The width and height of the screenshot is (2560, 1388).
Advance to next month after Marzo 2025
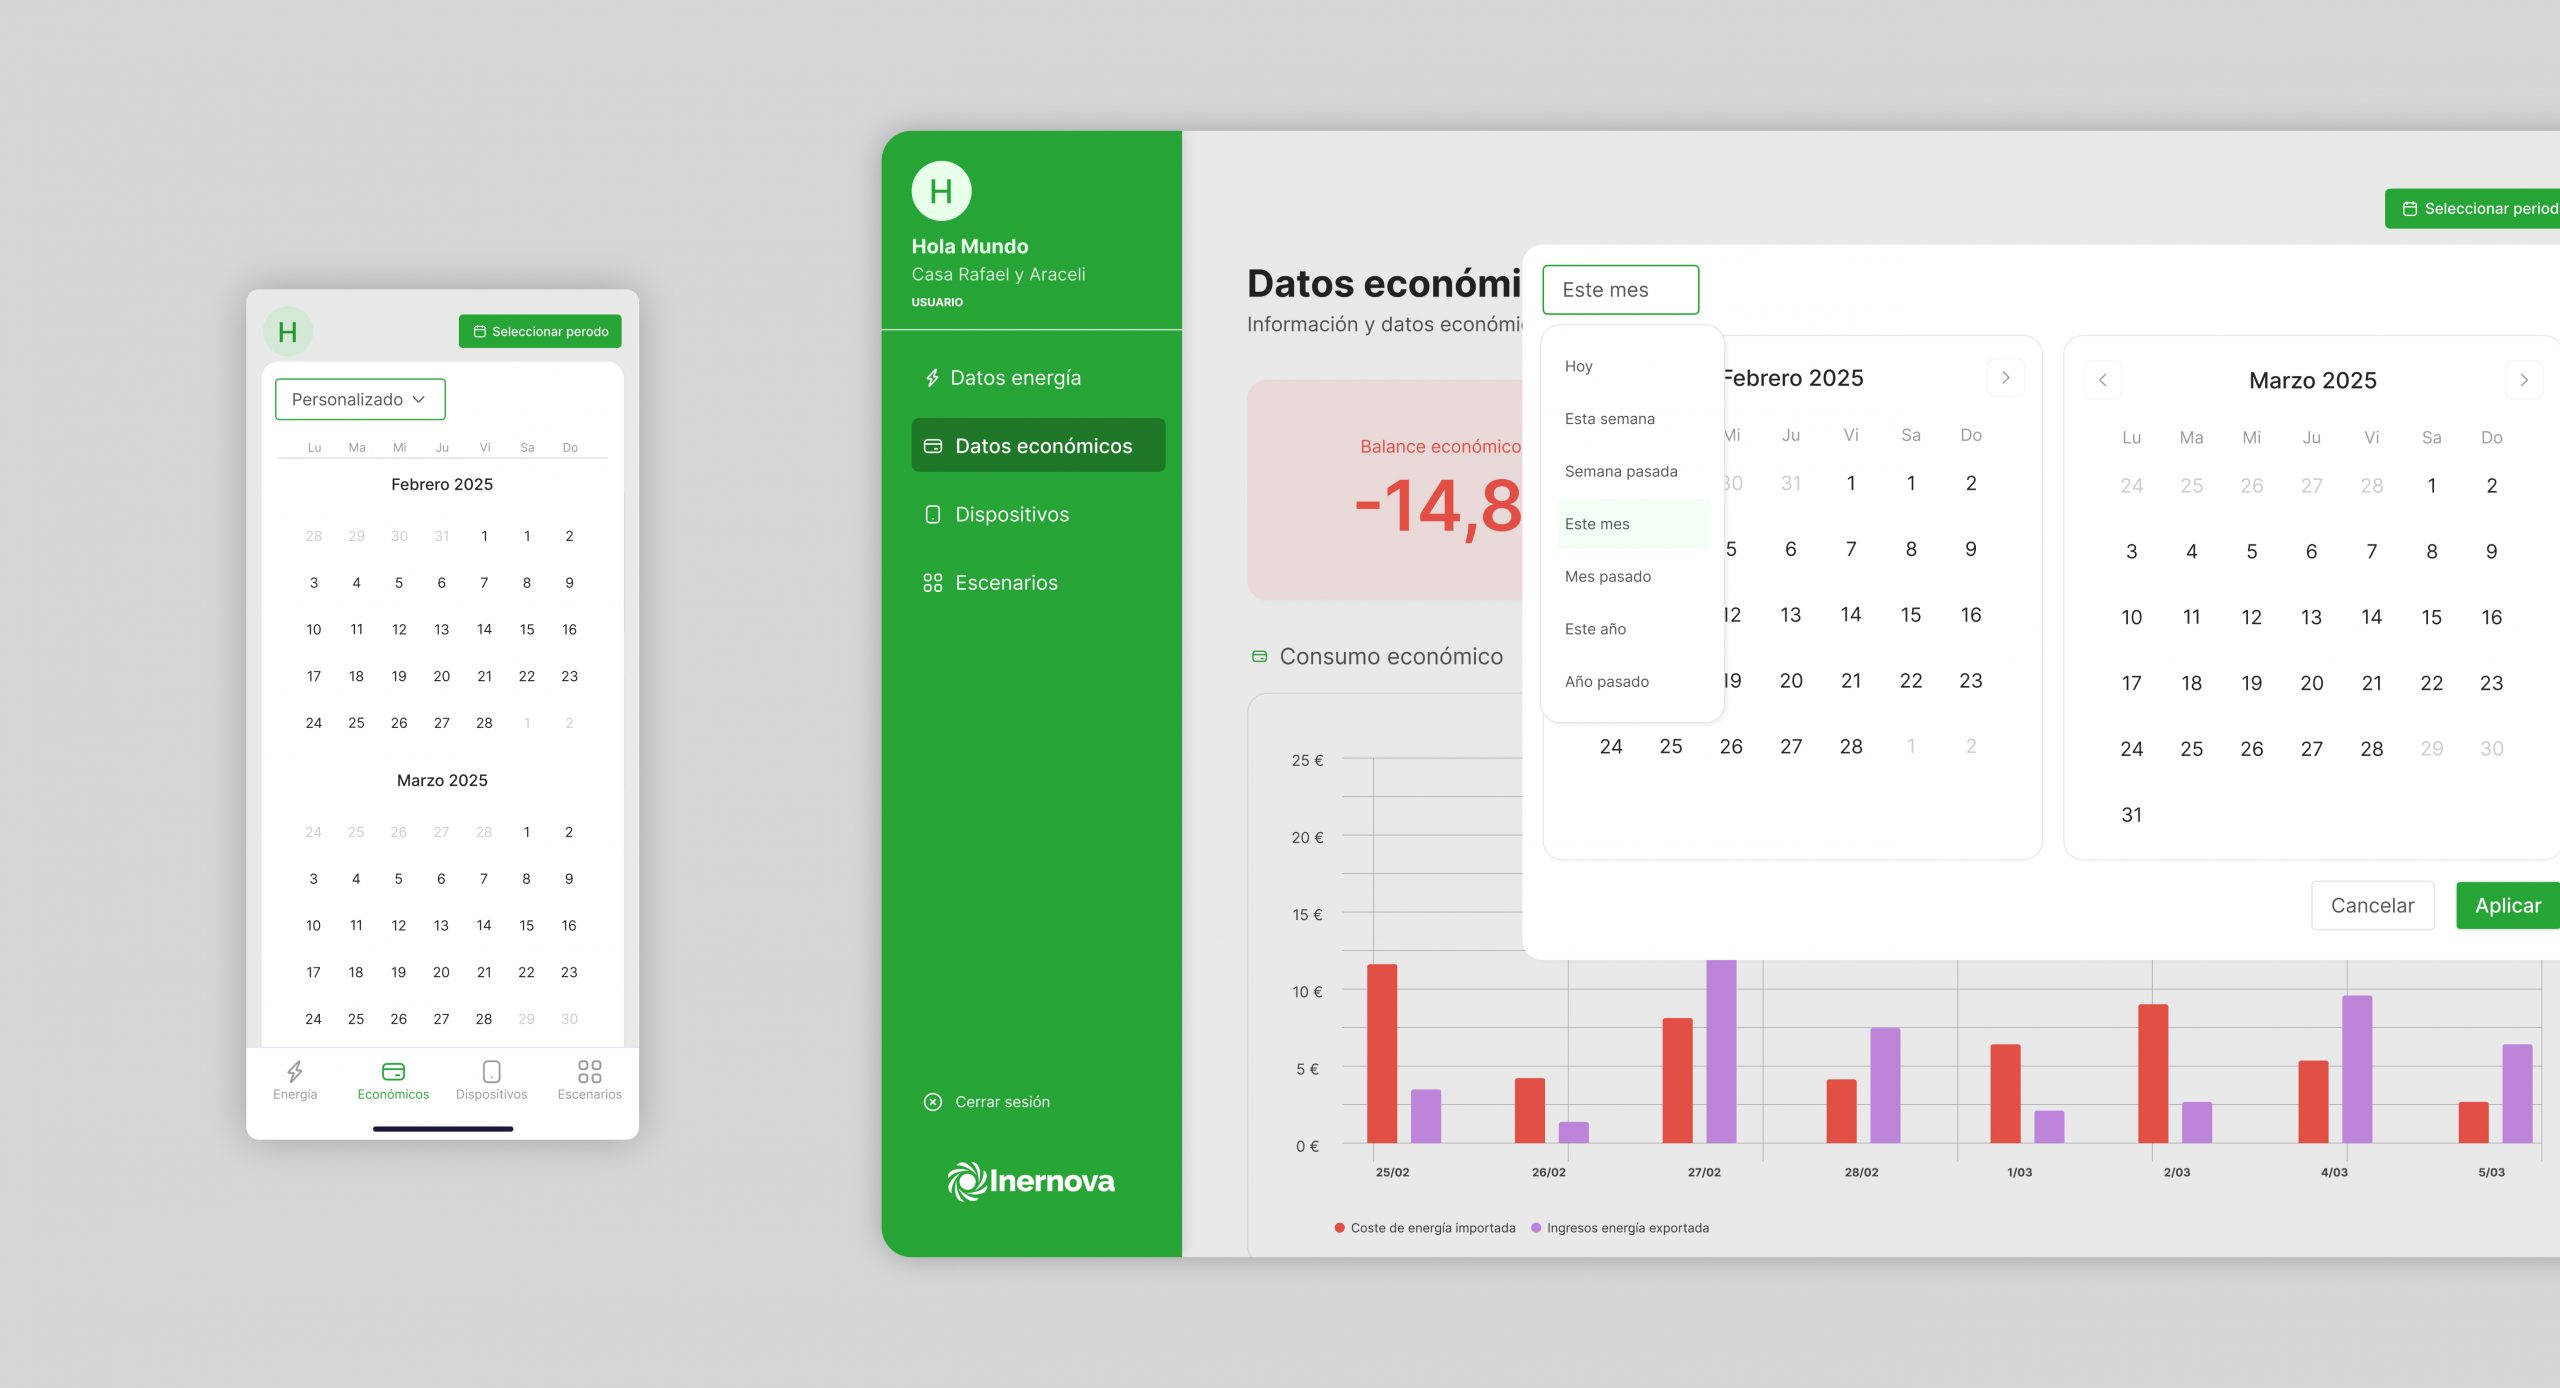coord(2523,380)
